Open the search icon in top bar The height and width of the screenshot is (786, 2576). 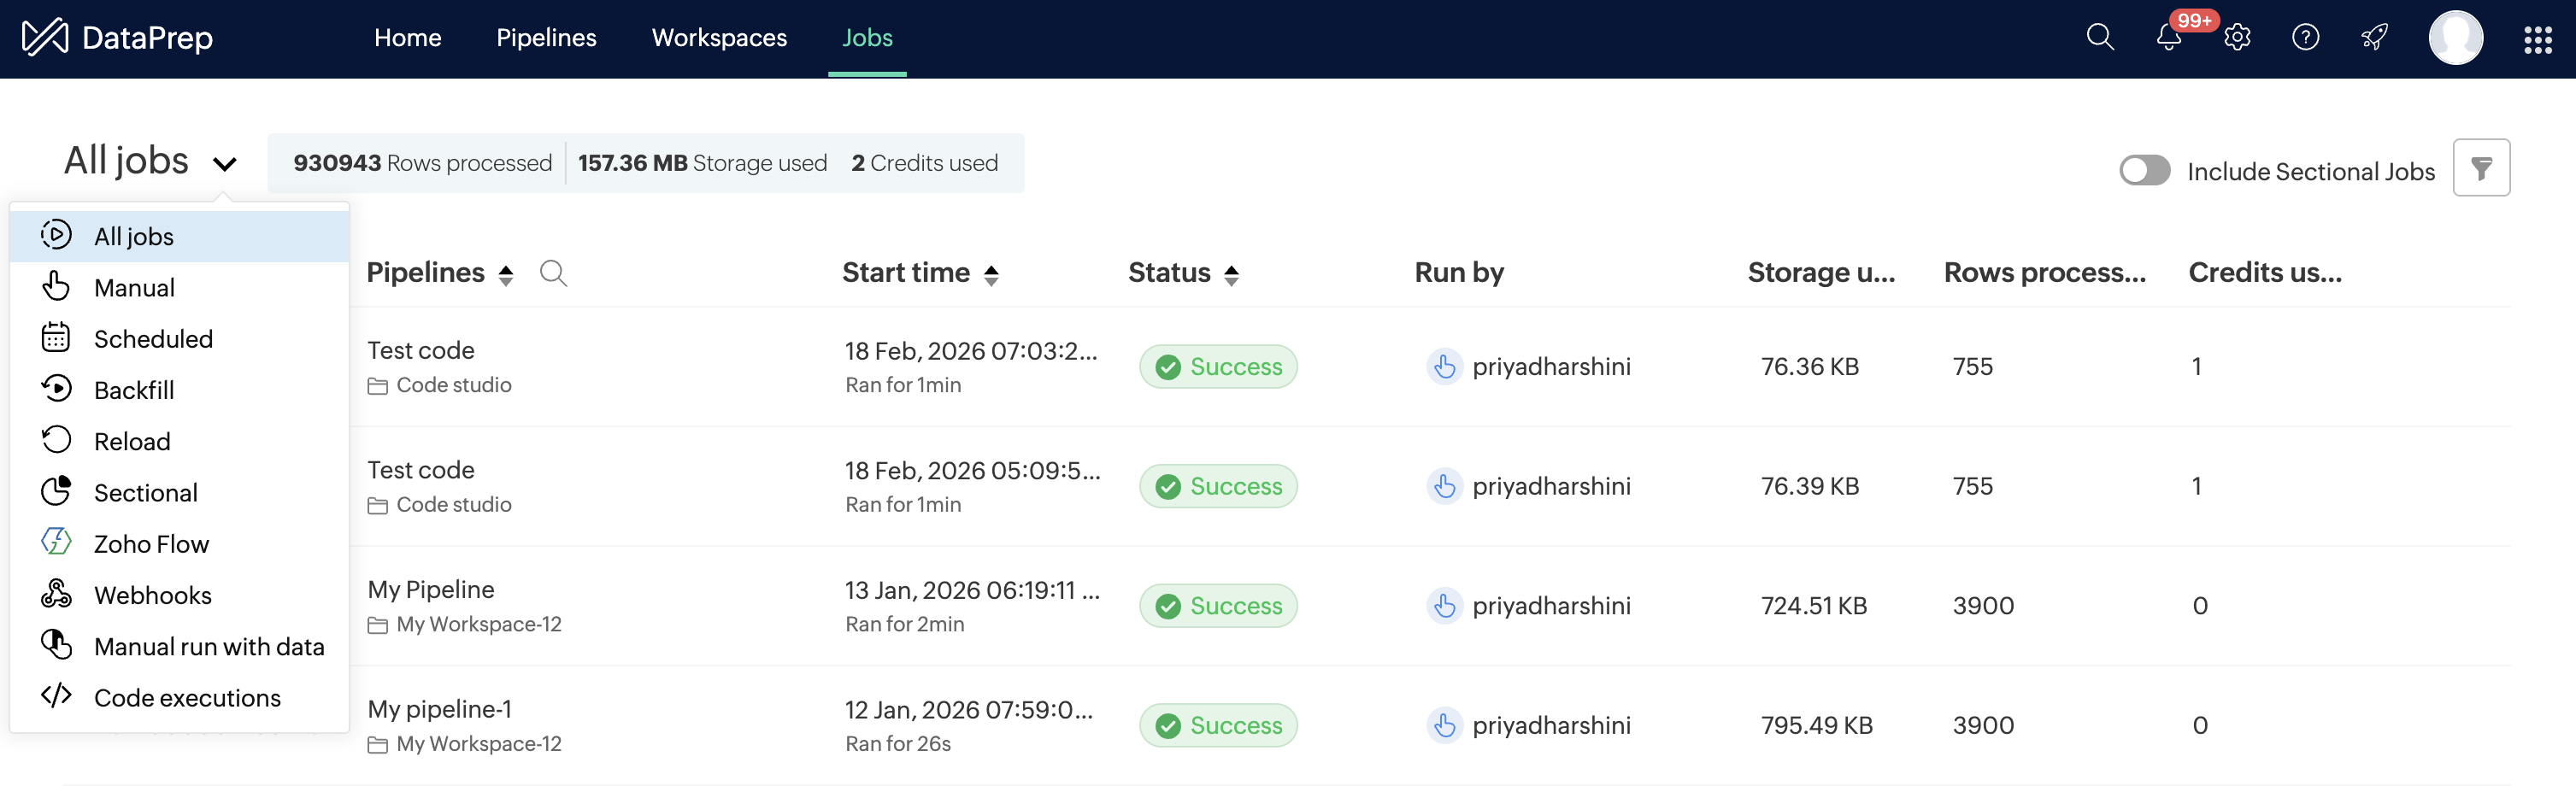click(x=2099, y=38)
